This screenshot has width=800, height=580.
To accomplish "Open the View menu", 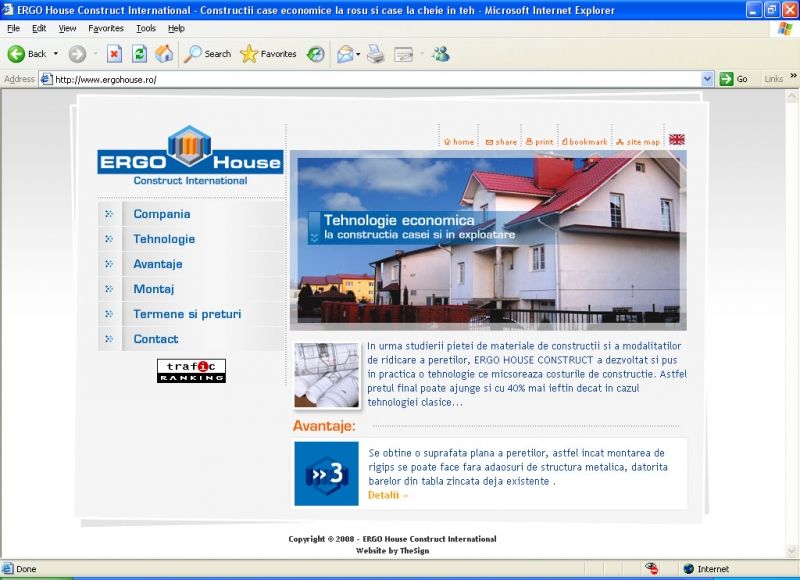I will (x=67, y=29).
